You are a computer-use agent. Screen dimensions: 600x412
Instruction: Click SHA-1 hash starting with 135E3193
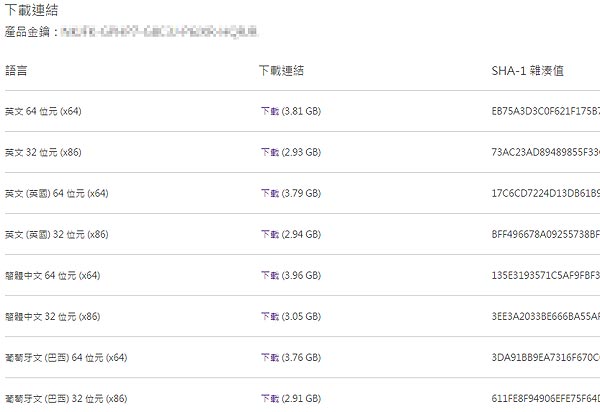click(545, 275)
